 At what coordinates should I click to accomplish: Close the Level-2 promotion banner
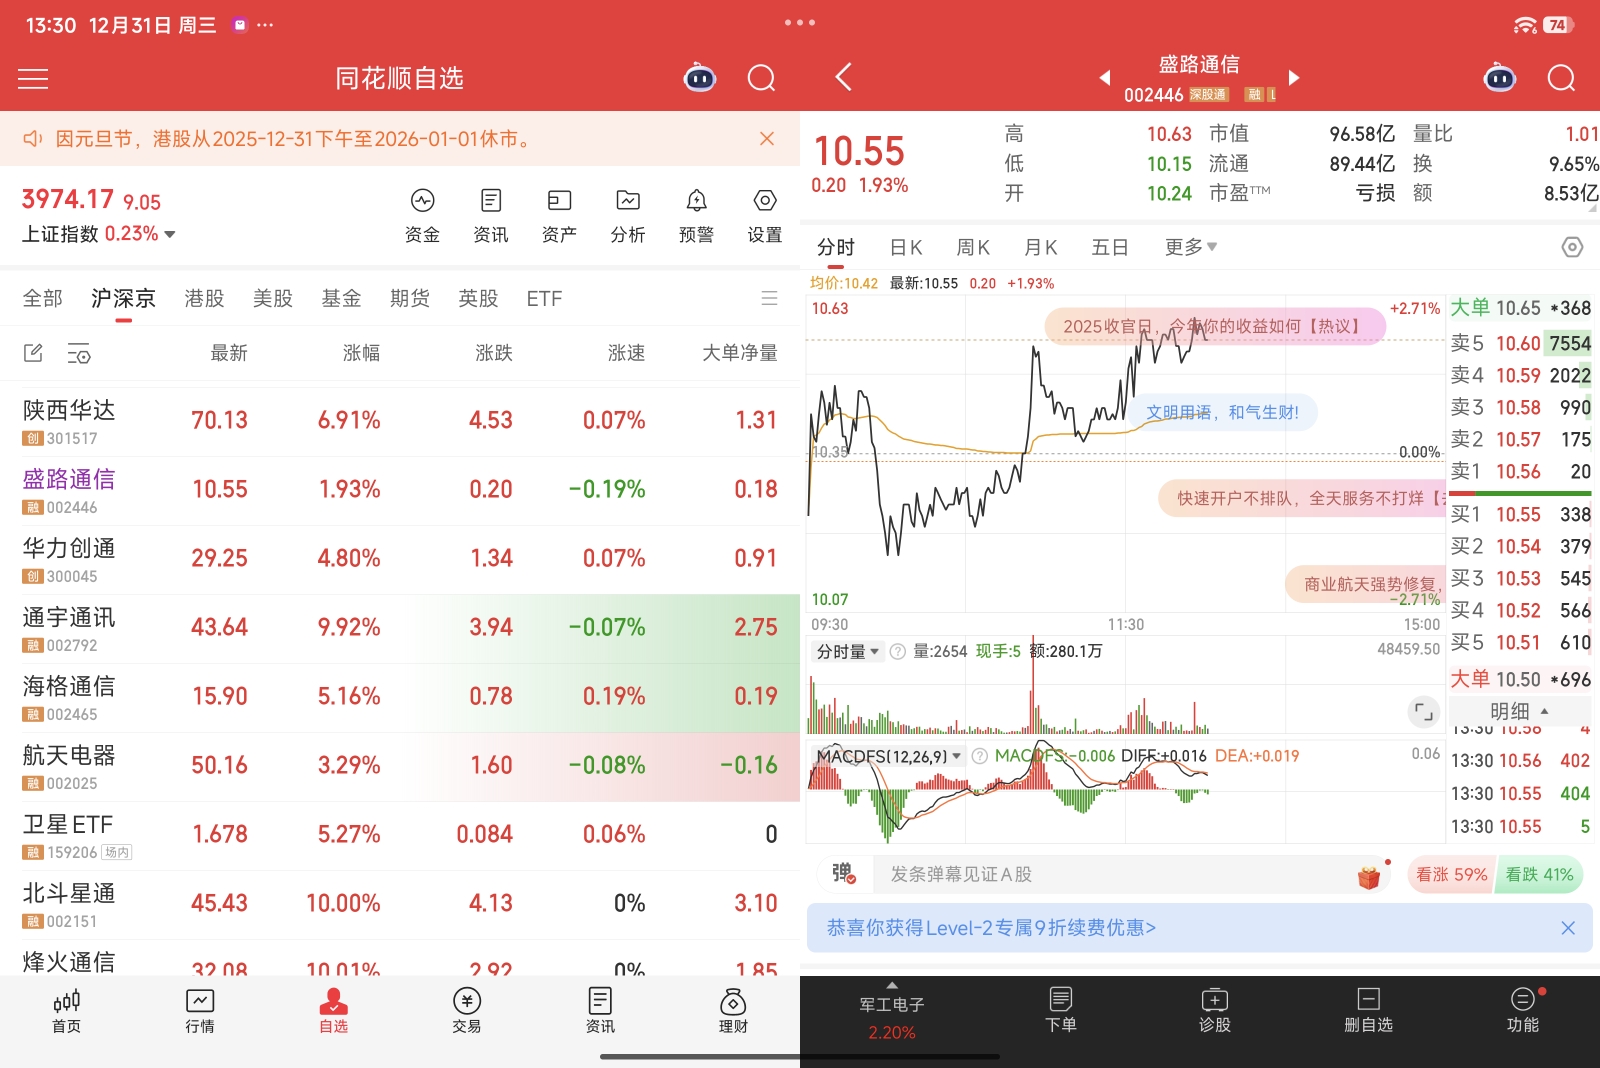point(1568,928)
